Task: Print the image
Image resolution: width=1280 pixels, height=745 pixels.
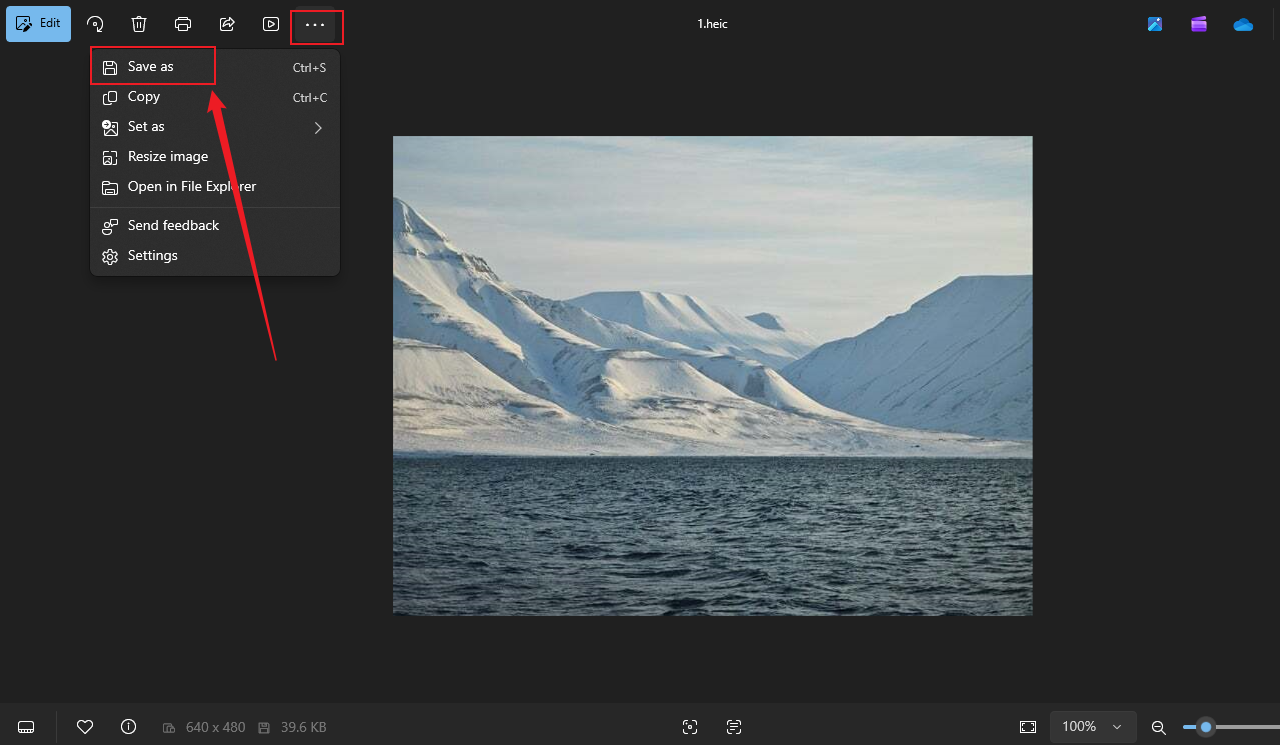Action: point(183,23)
